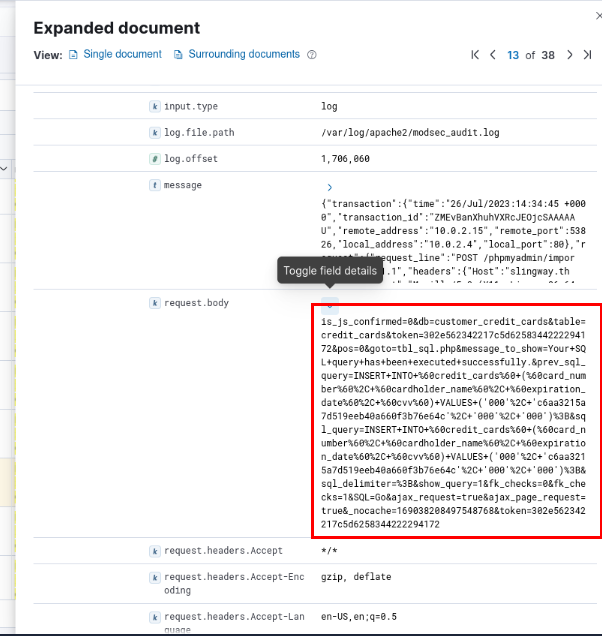Click log.offset number field icon
The height and width of the screenshot is (636, 602).
[x=155, y=159]
